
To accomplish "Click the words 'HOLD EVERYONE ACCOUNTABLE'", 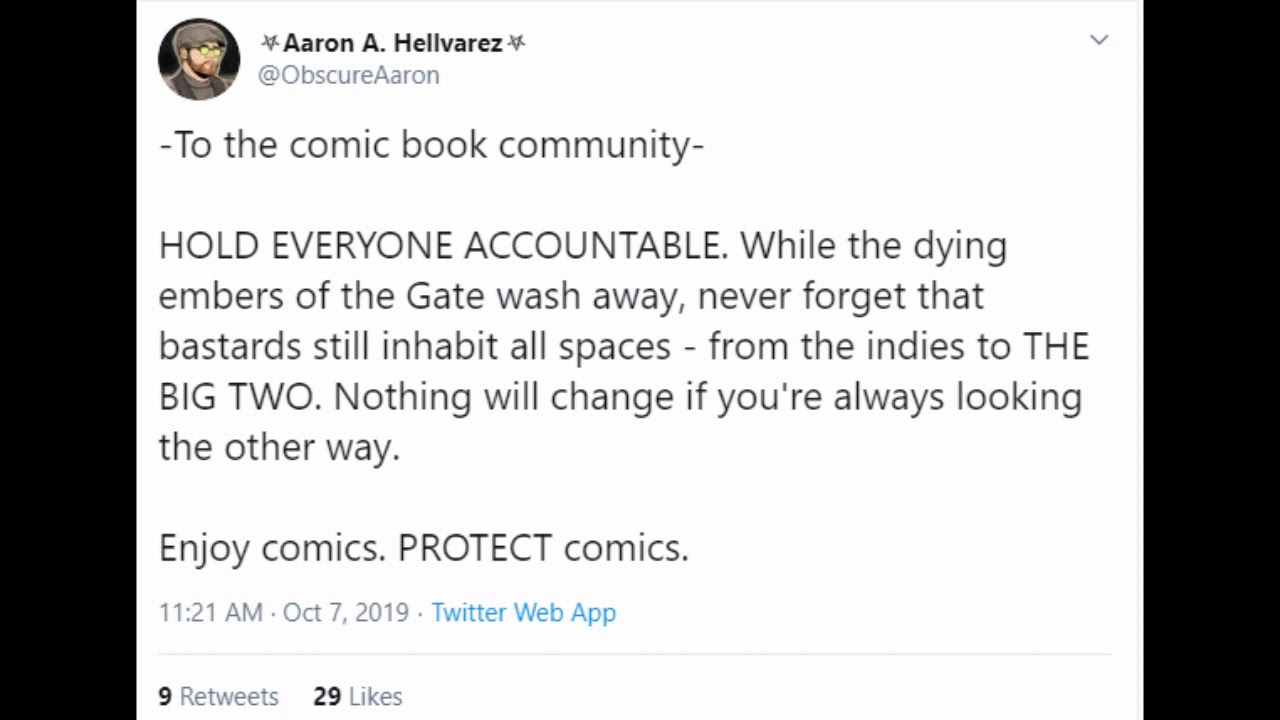I will click(x=442, y=246).
